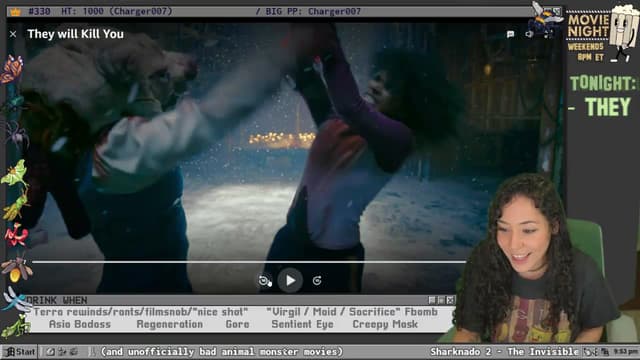The width and height of the screenshot is (640, 360).
Task: Click the orange butterfly icon in the sidebar
Action: (11, 69)
